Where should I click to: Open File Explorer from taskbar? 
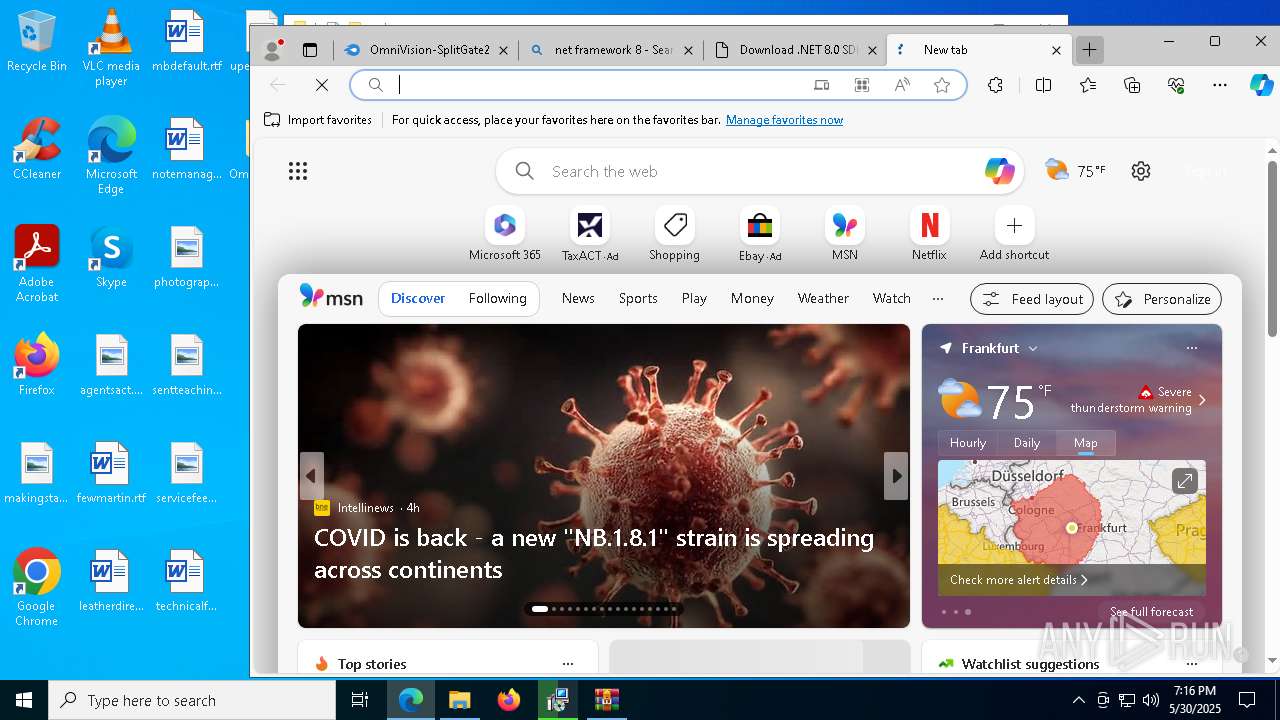click(x=460, y=700)
